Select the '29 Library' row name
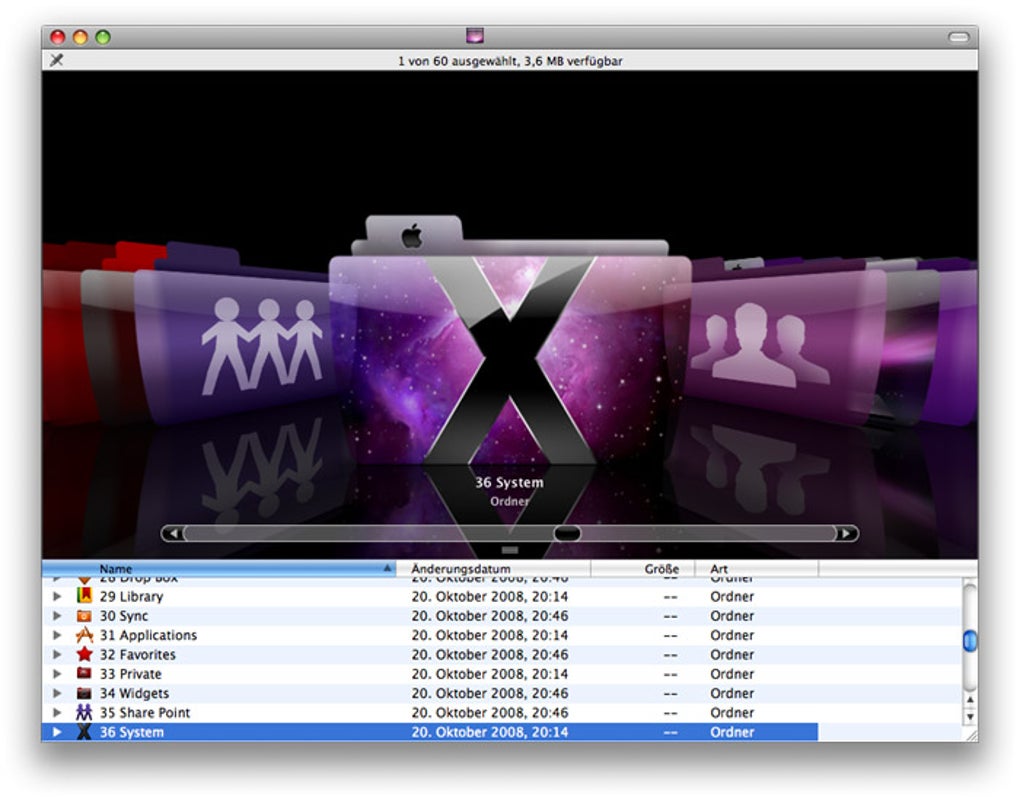Viewport: 1020px width, 800px height. pyautogui.click(x=131, y=596)
